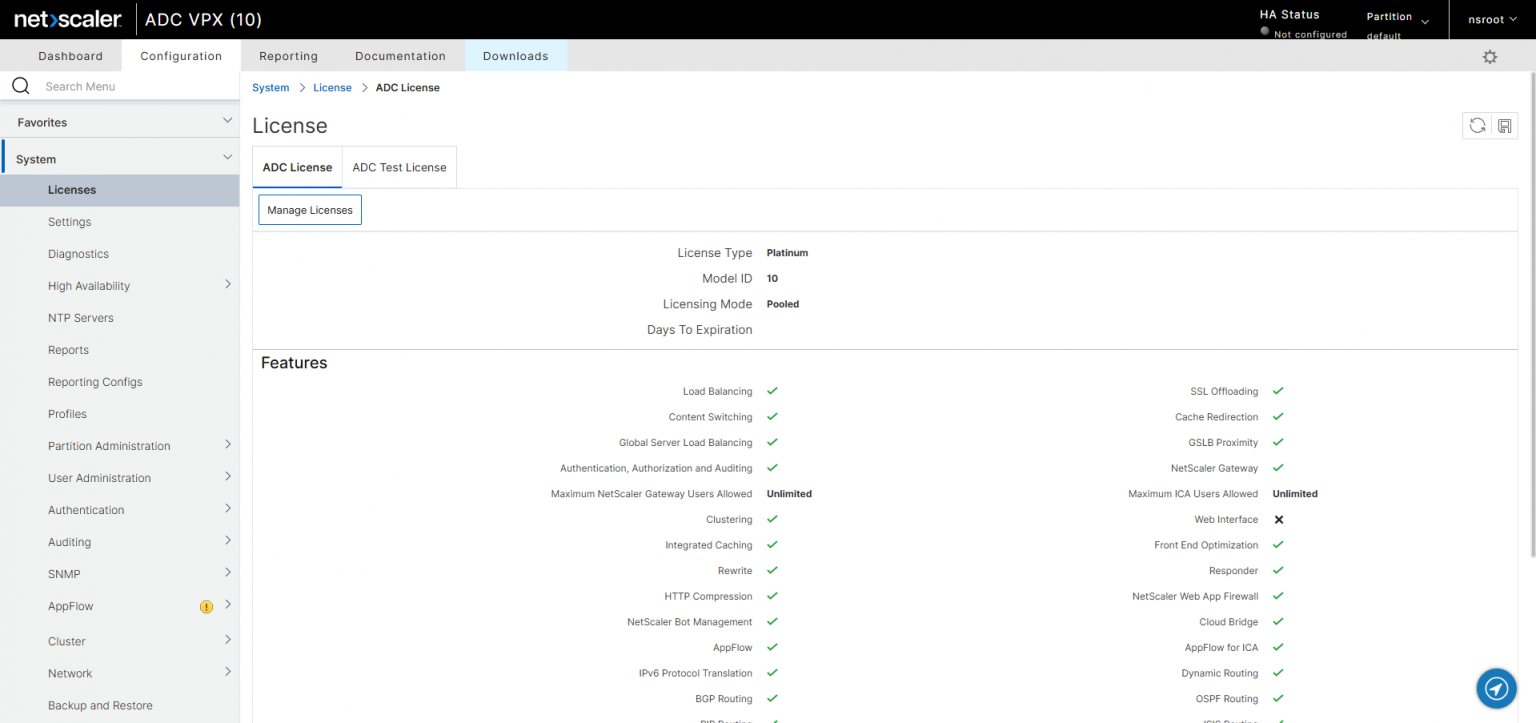Open the search magnifier in the sidebar

20,85
